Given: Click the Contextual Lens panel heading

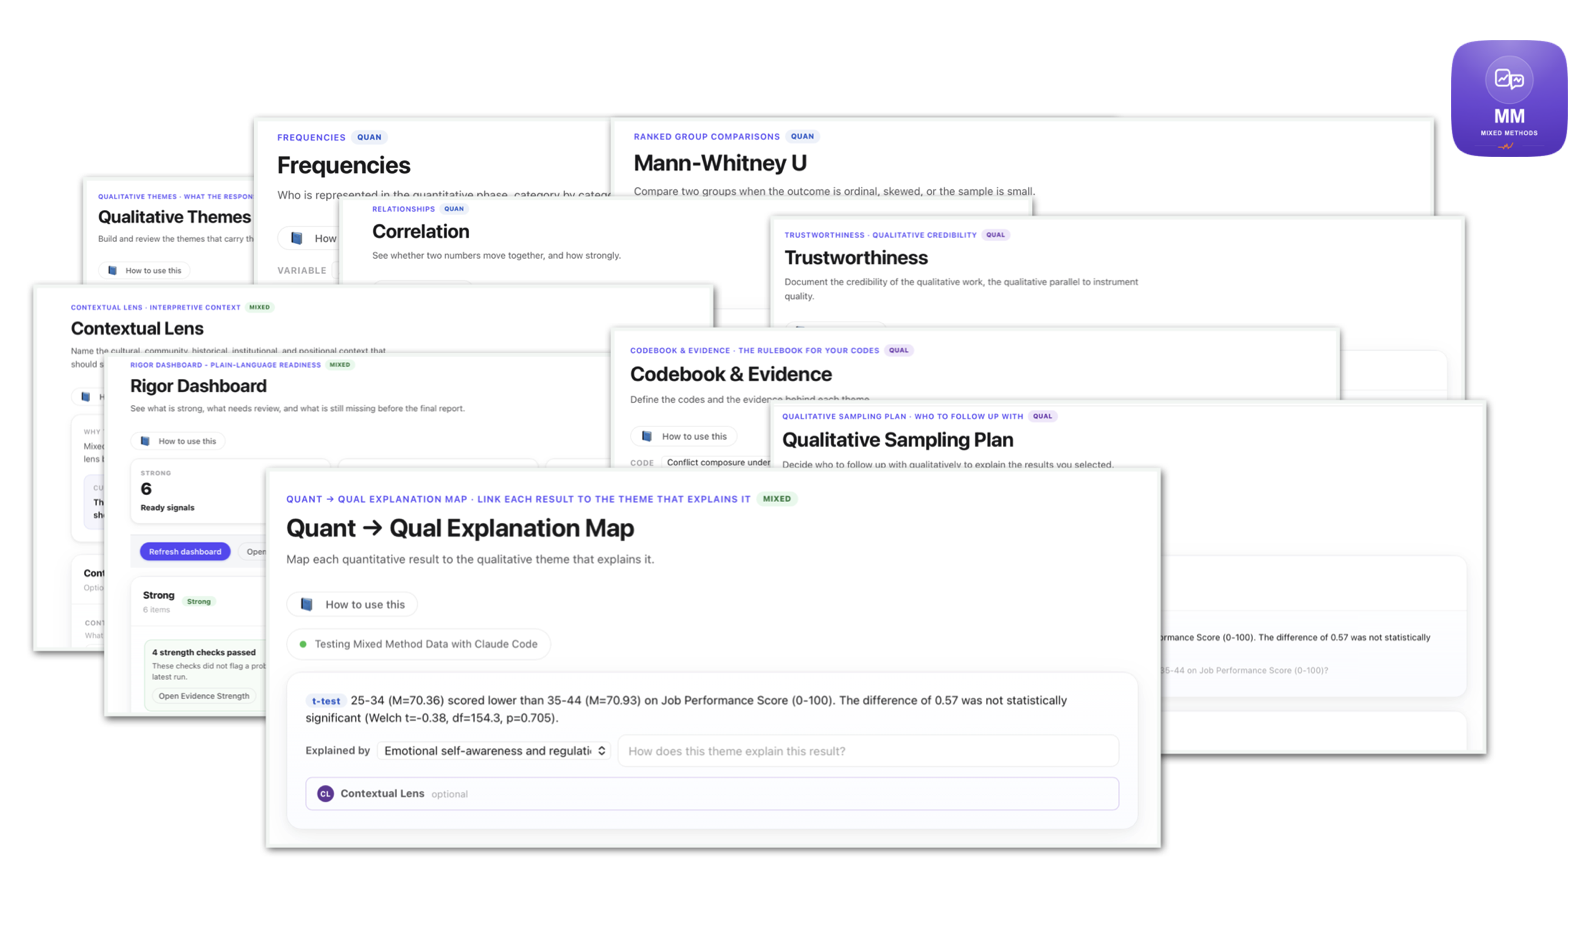Looking at the screenshot, I should (x=137, y=328).
